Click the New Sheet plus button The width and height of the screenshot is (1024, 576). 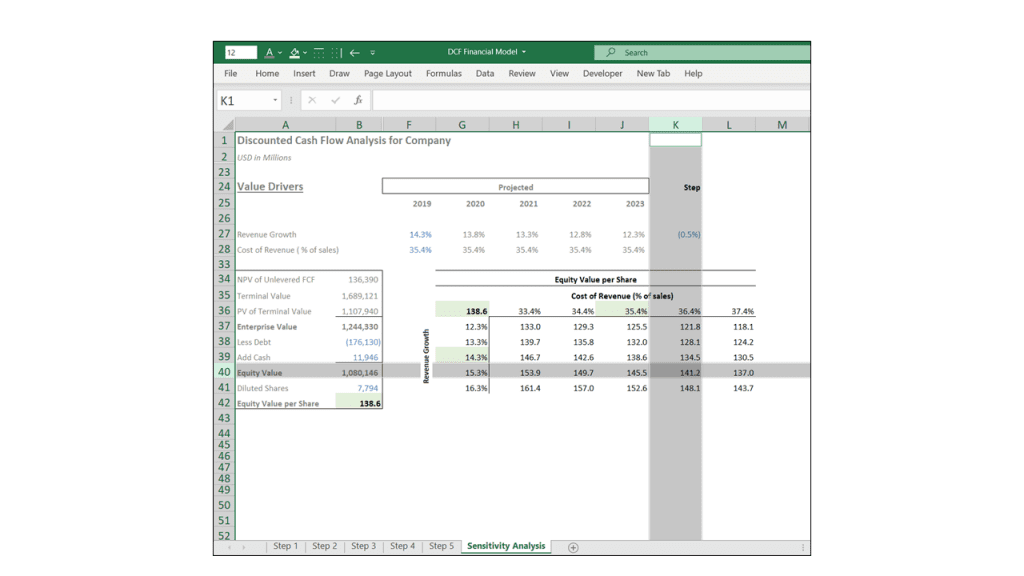(573, 547)
